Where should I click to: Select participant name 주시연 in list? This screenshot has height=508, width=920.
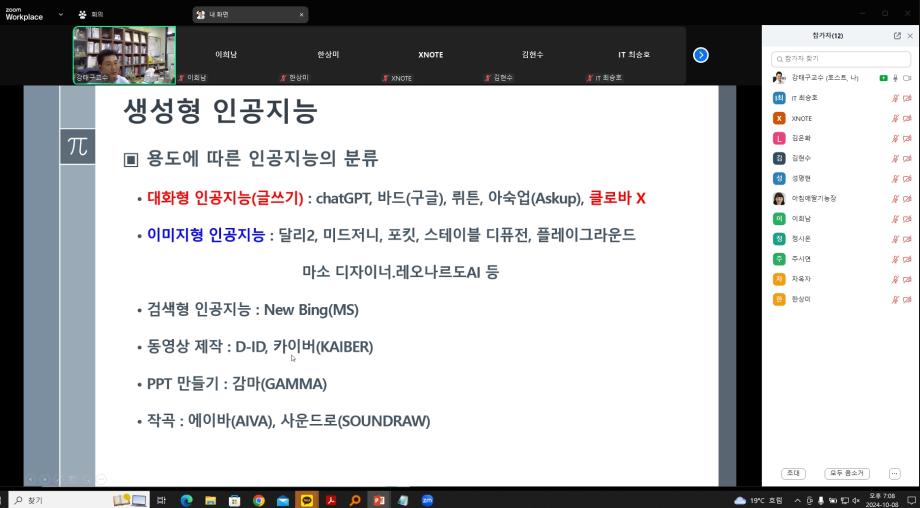pos(801,259)
